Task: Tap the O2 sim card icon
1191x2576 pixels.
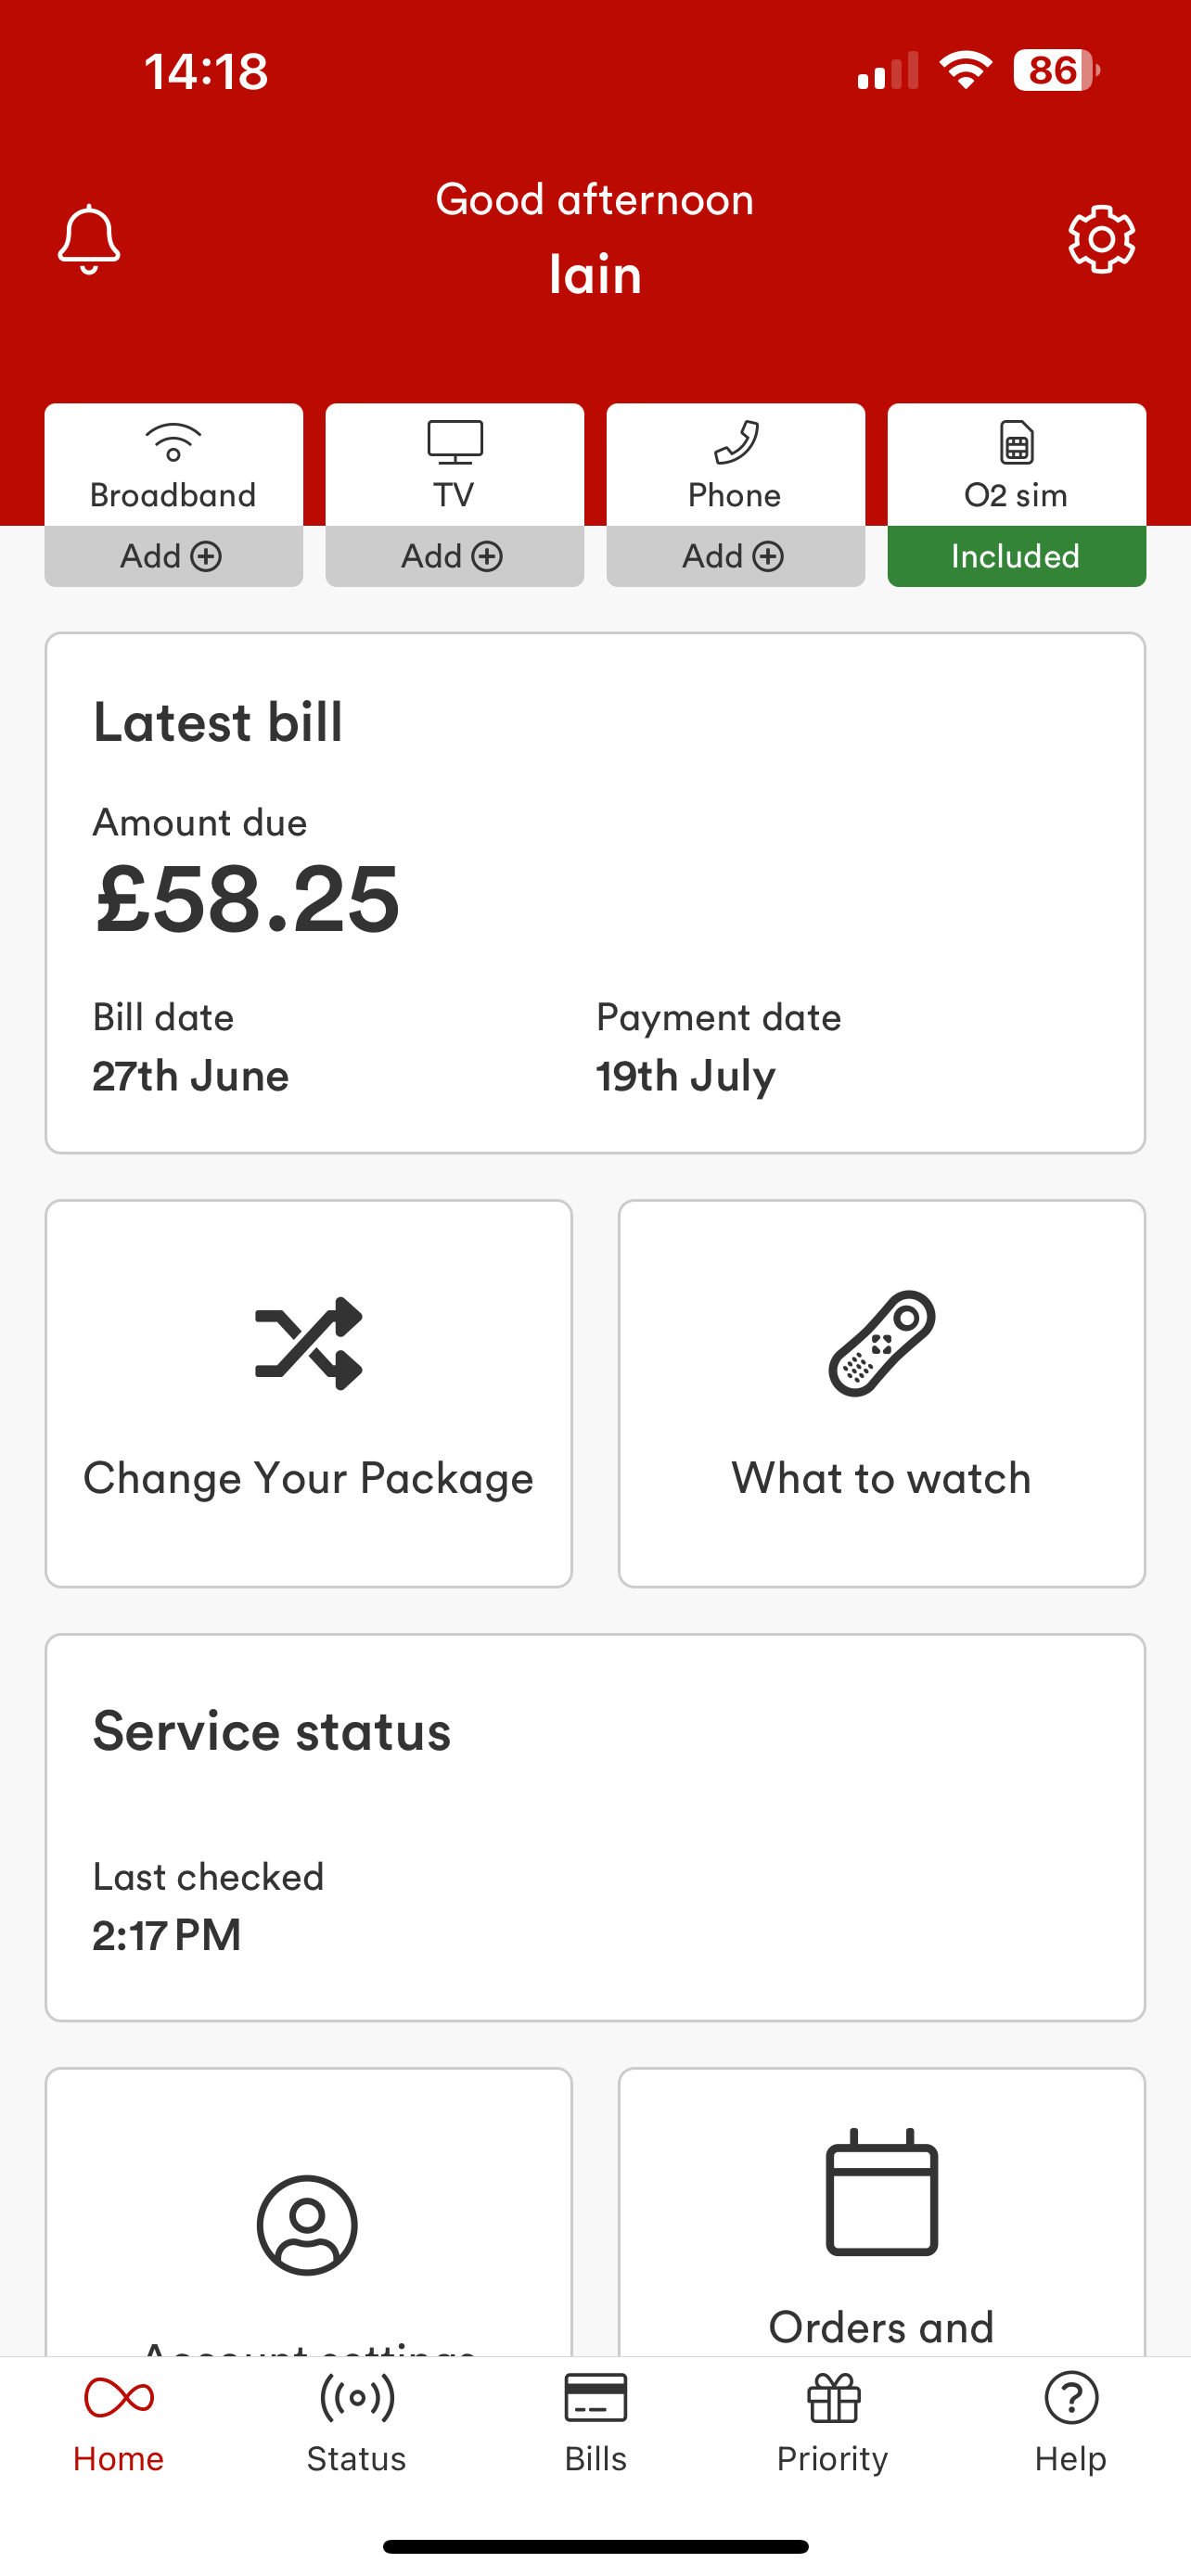Action: pos(1016,443)
